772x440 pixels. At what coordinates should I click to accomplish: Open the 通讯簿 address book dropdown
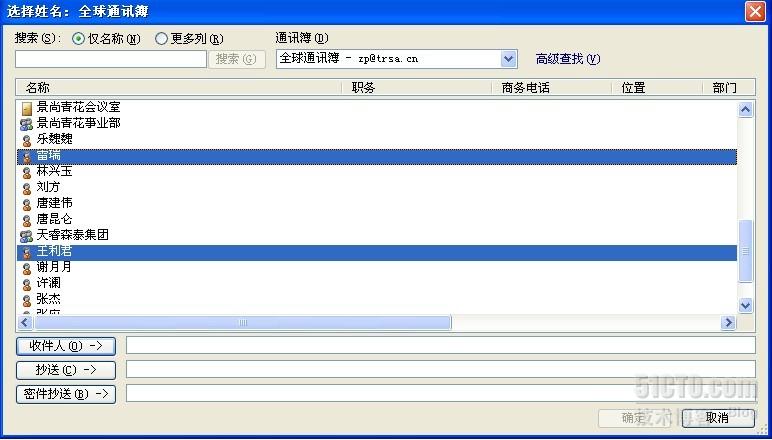tap(508, 59)
